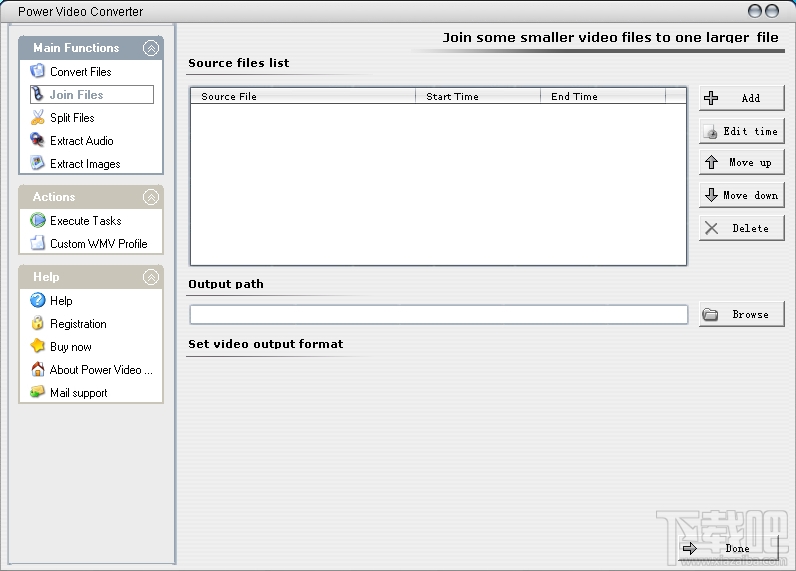This screenshot has height=571, width=796.
Task: Click the Done button
Action: click(728, 548)
